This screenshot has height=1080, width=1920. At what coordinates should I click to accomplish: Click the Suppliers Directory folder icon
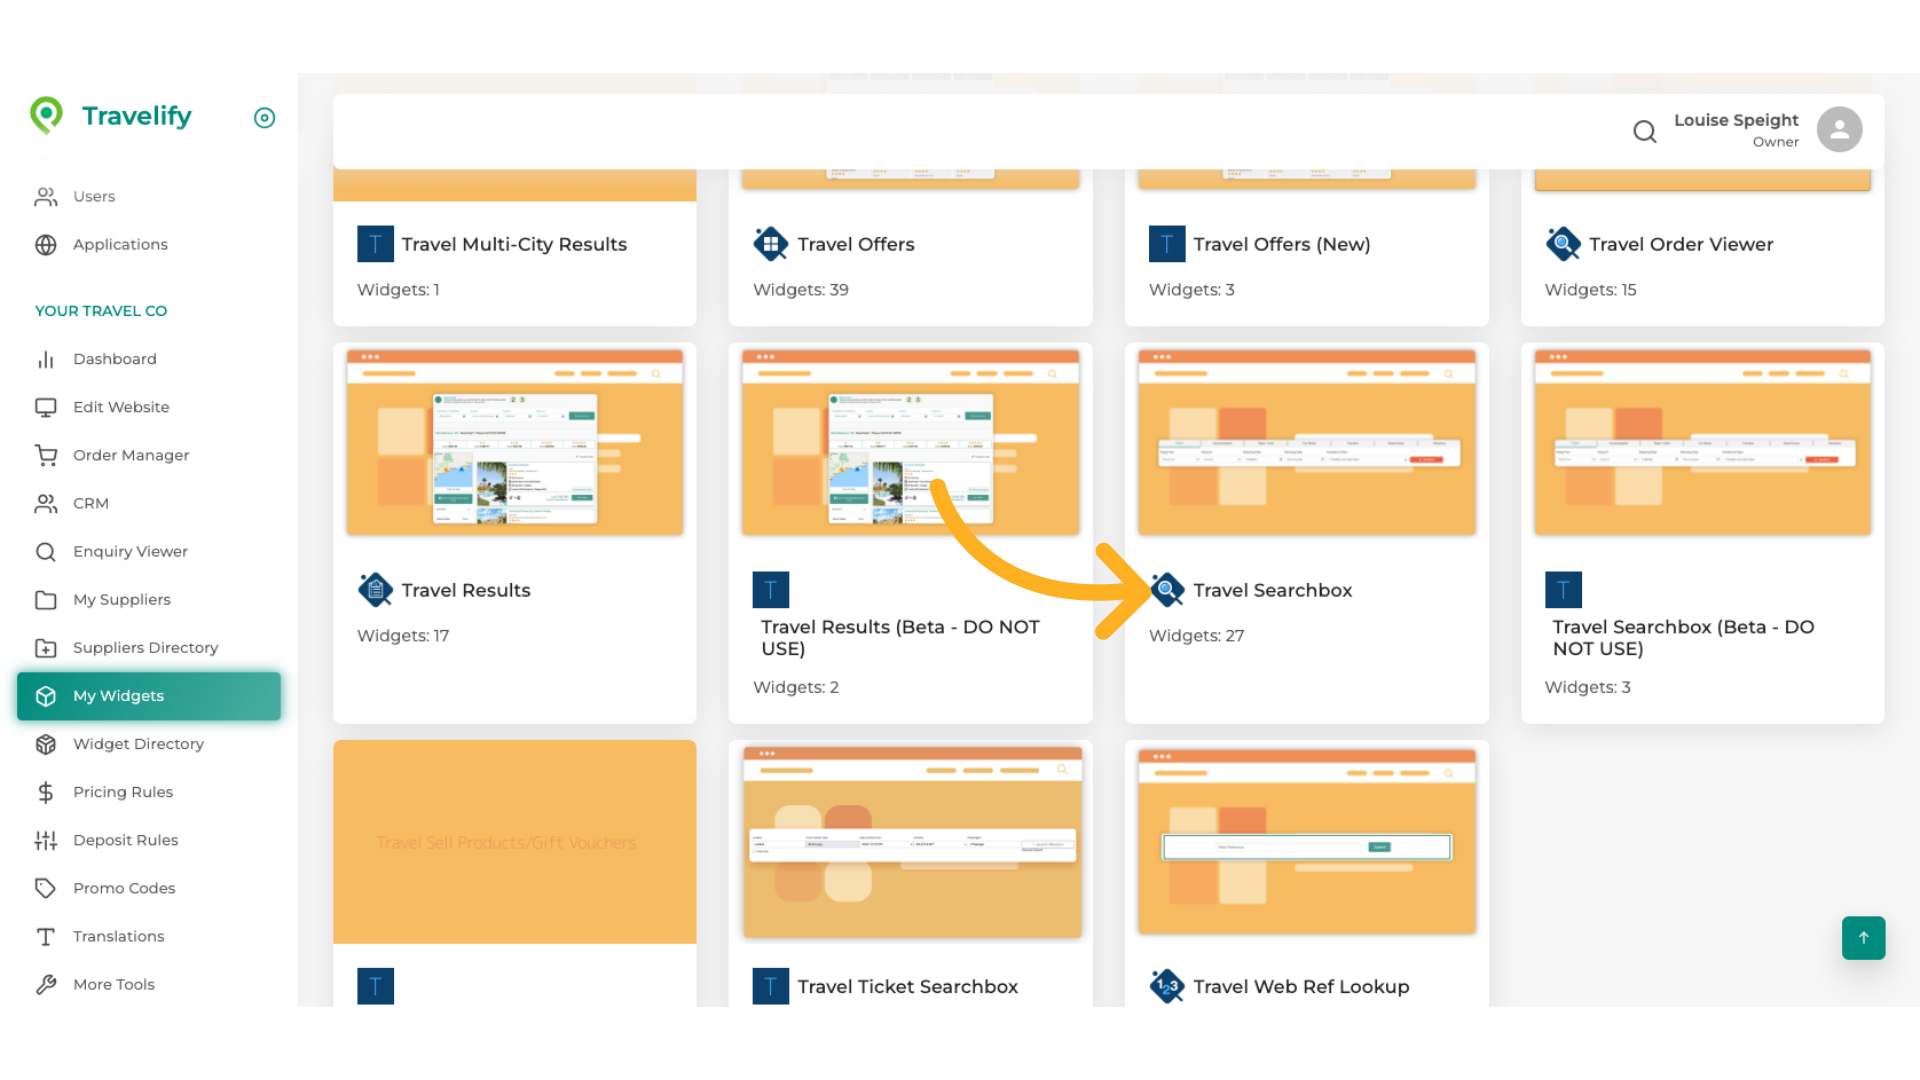[46, 648]
